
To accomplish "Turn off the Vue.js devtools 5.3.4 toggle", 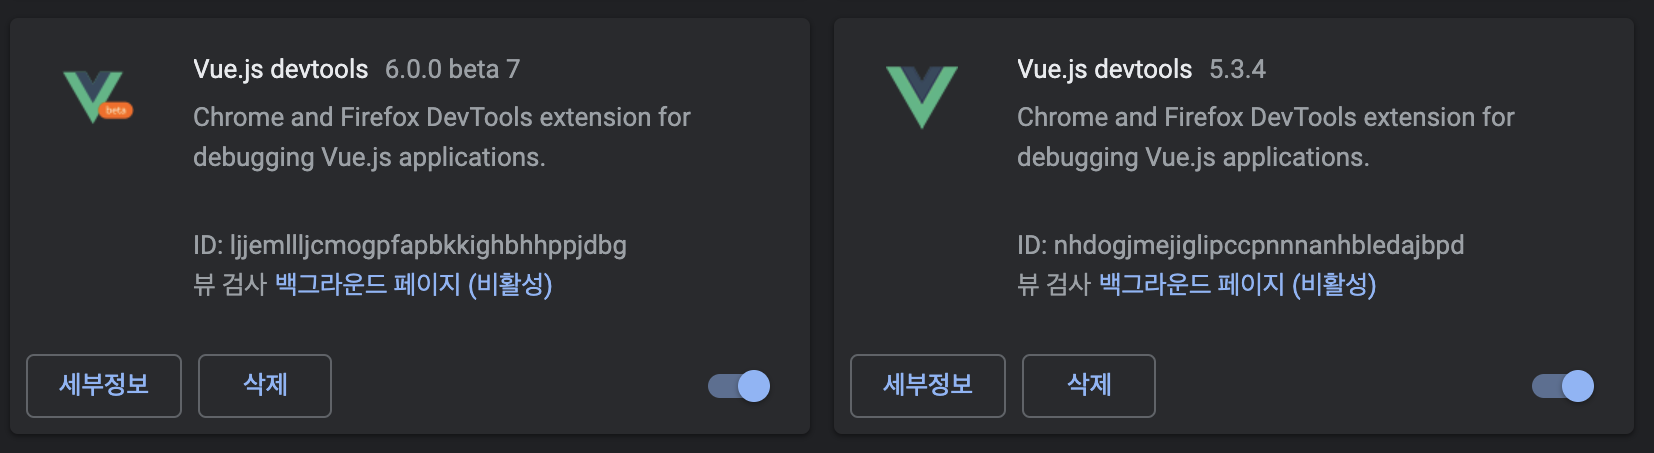I will 1563,386.
